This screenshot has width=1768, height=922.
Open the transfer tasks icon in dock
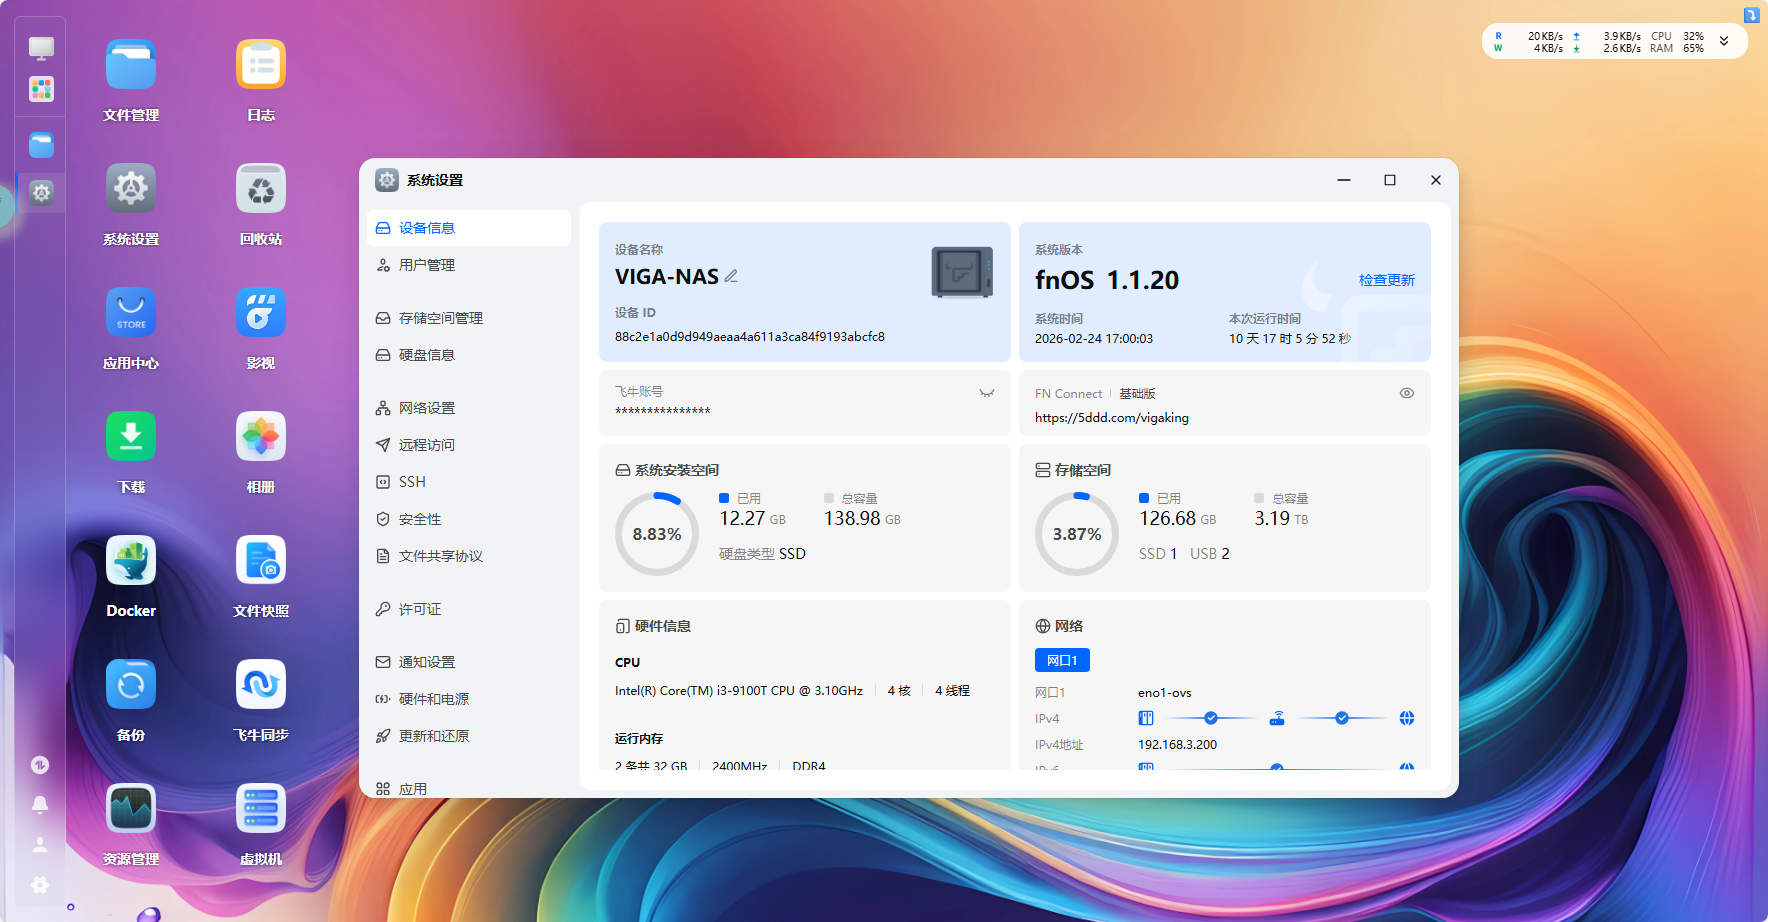pos(40,765)
